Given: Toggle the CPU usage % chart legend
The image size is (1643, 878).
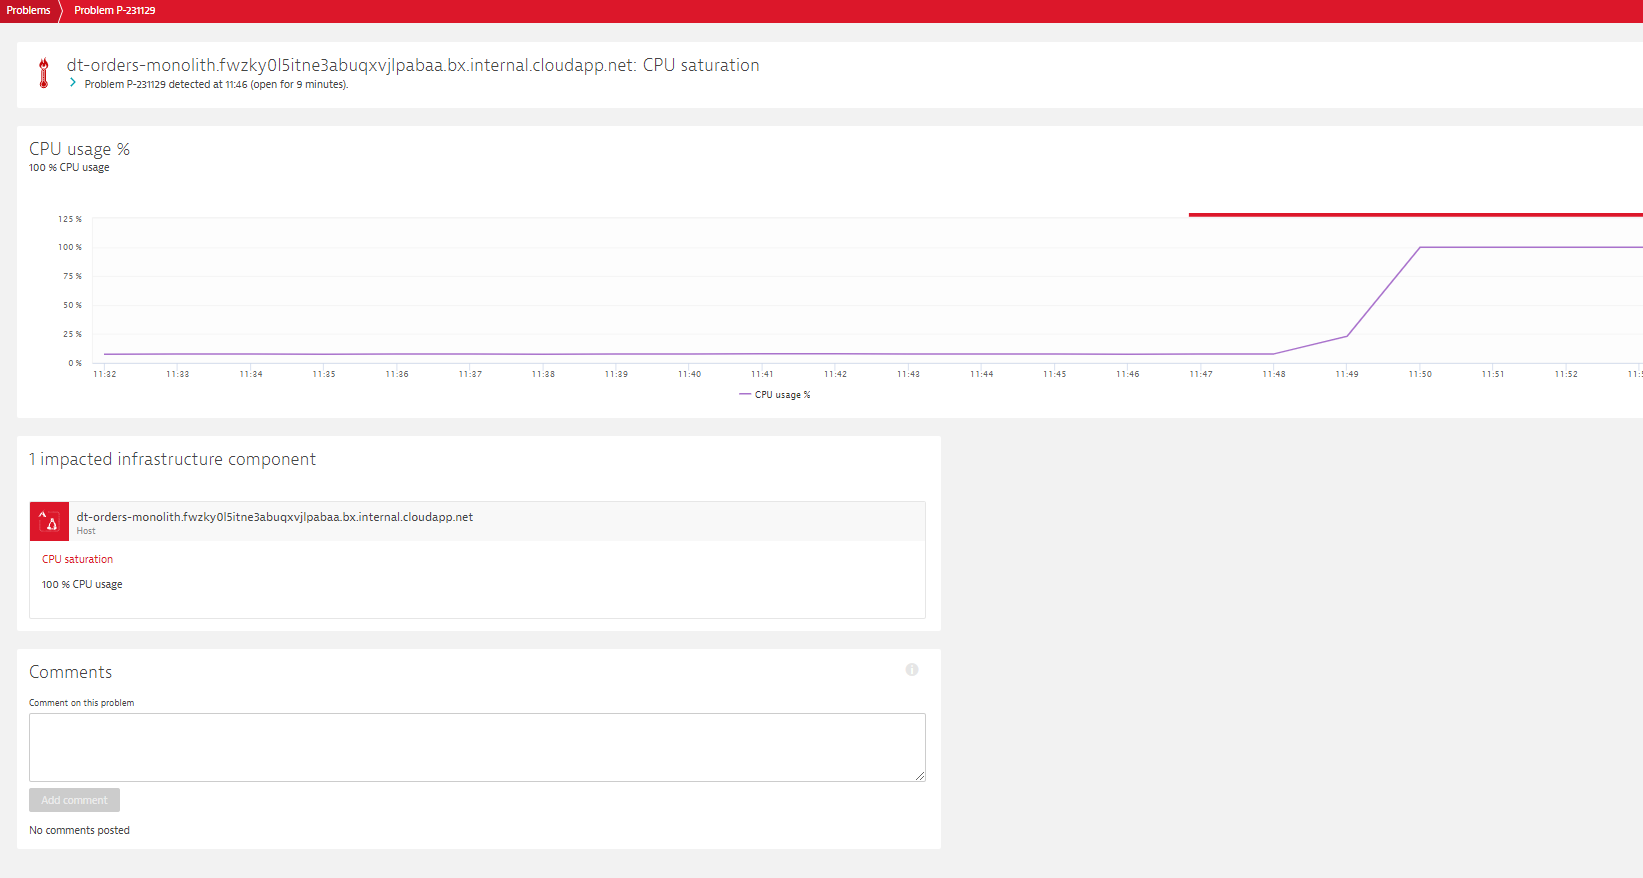Looking at the screenshot, I should [775, 395].
